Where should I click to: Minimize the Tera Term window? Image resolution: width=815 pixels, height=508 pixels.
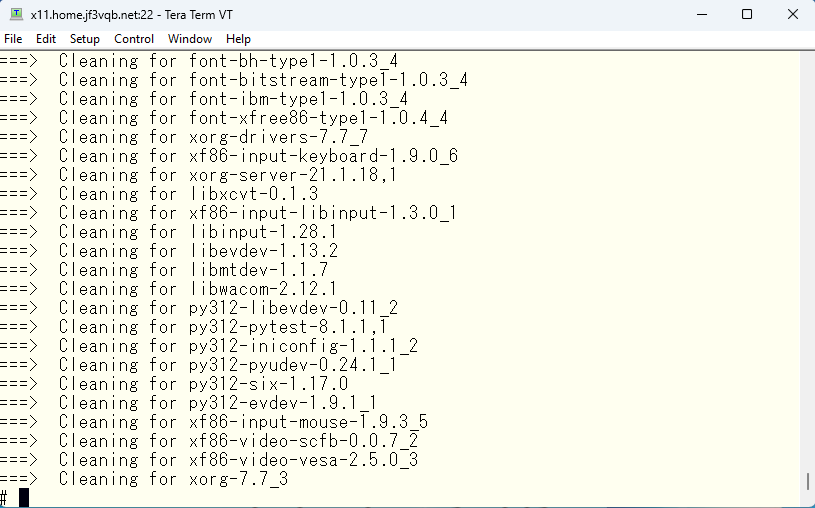pos(702,15)
